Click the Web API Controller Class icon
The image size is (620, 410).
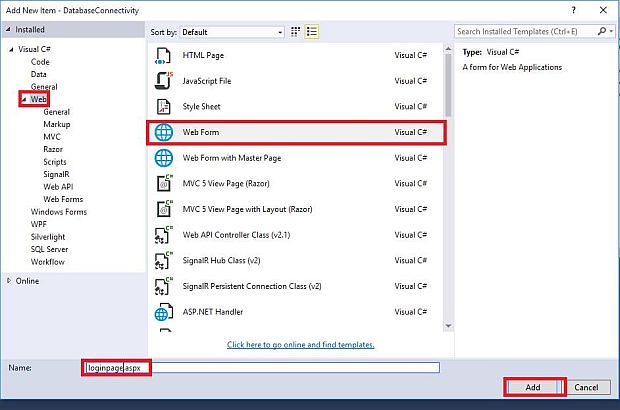point(163,235)
